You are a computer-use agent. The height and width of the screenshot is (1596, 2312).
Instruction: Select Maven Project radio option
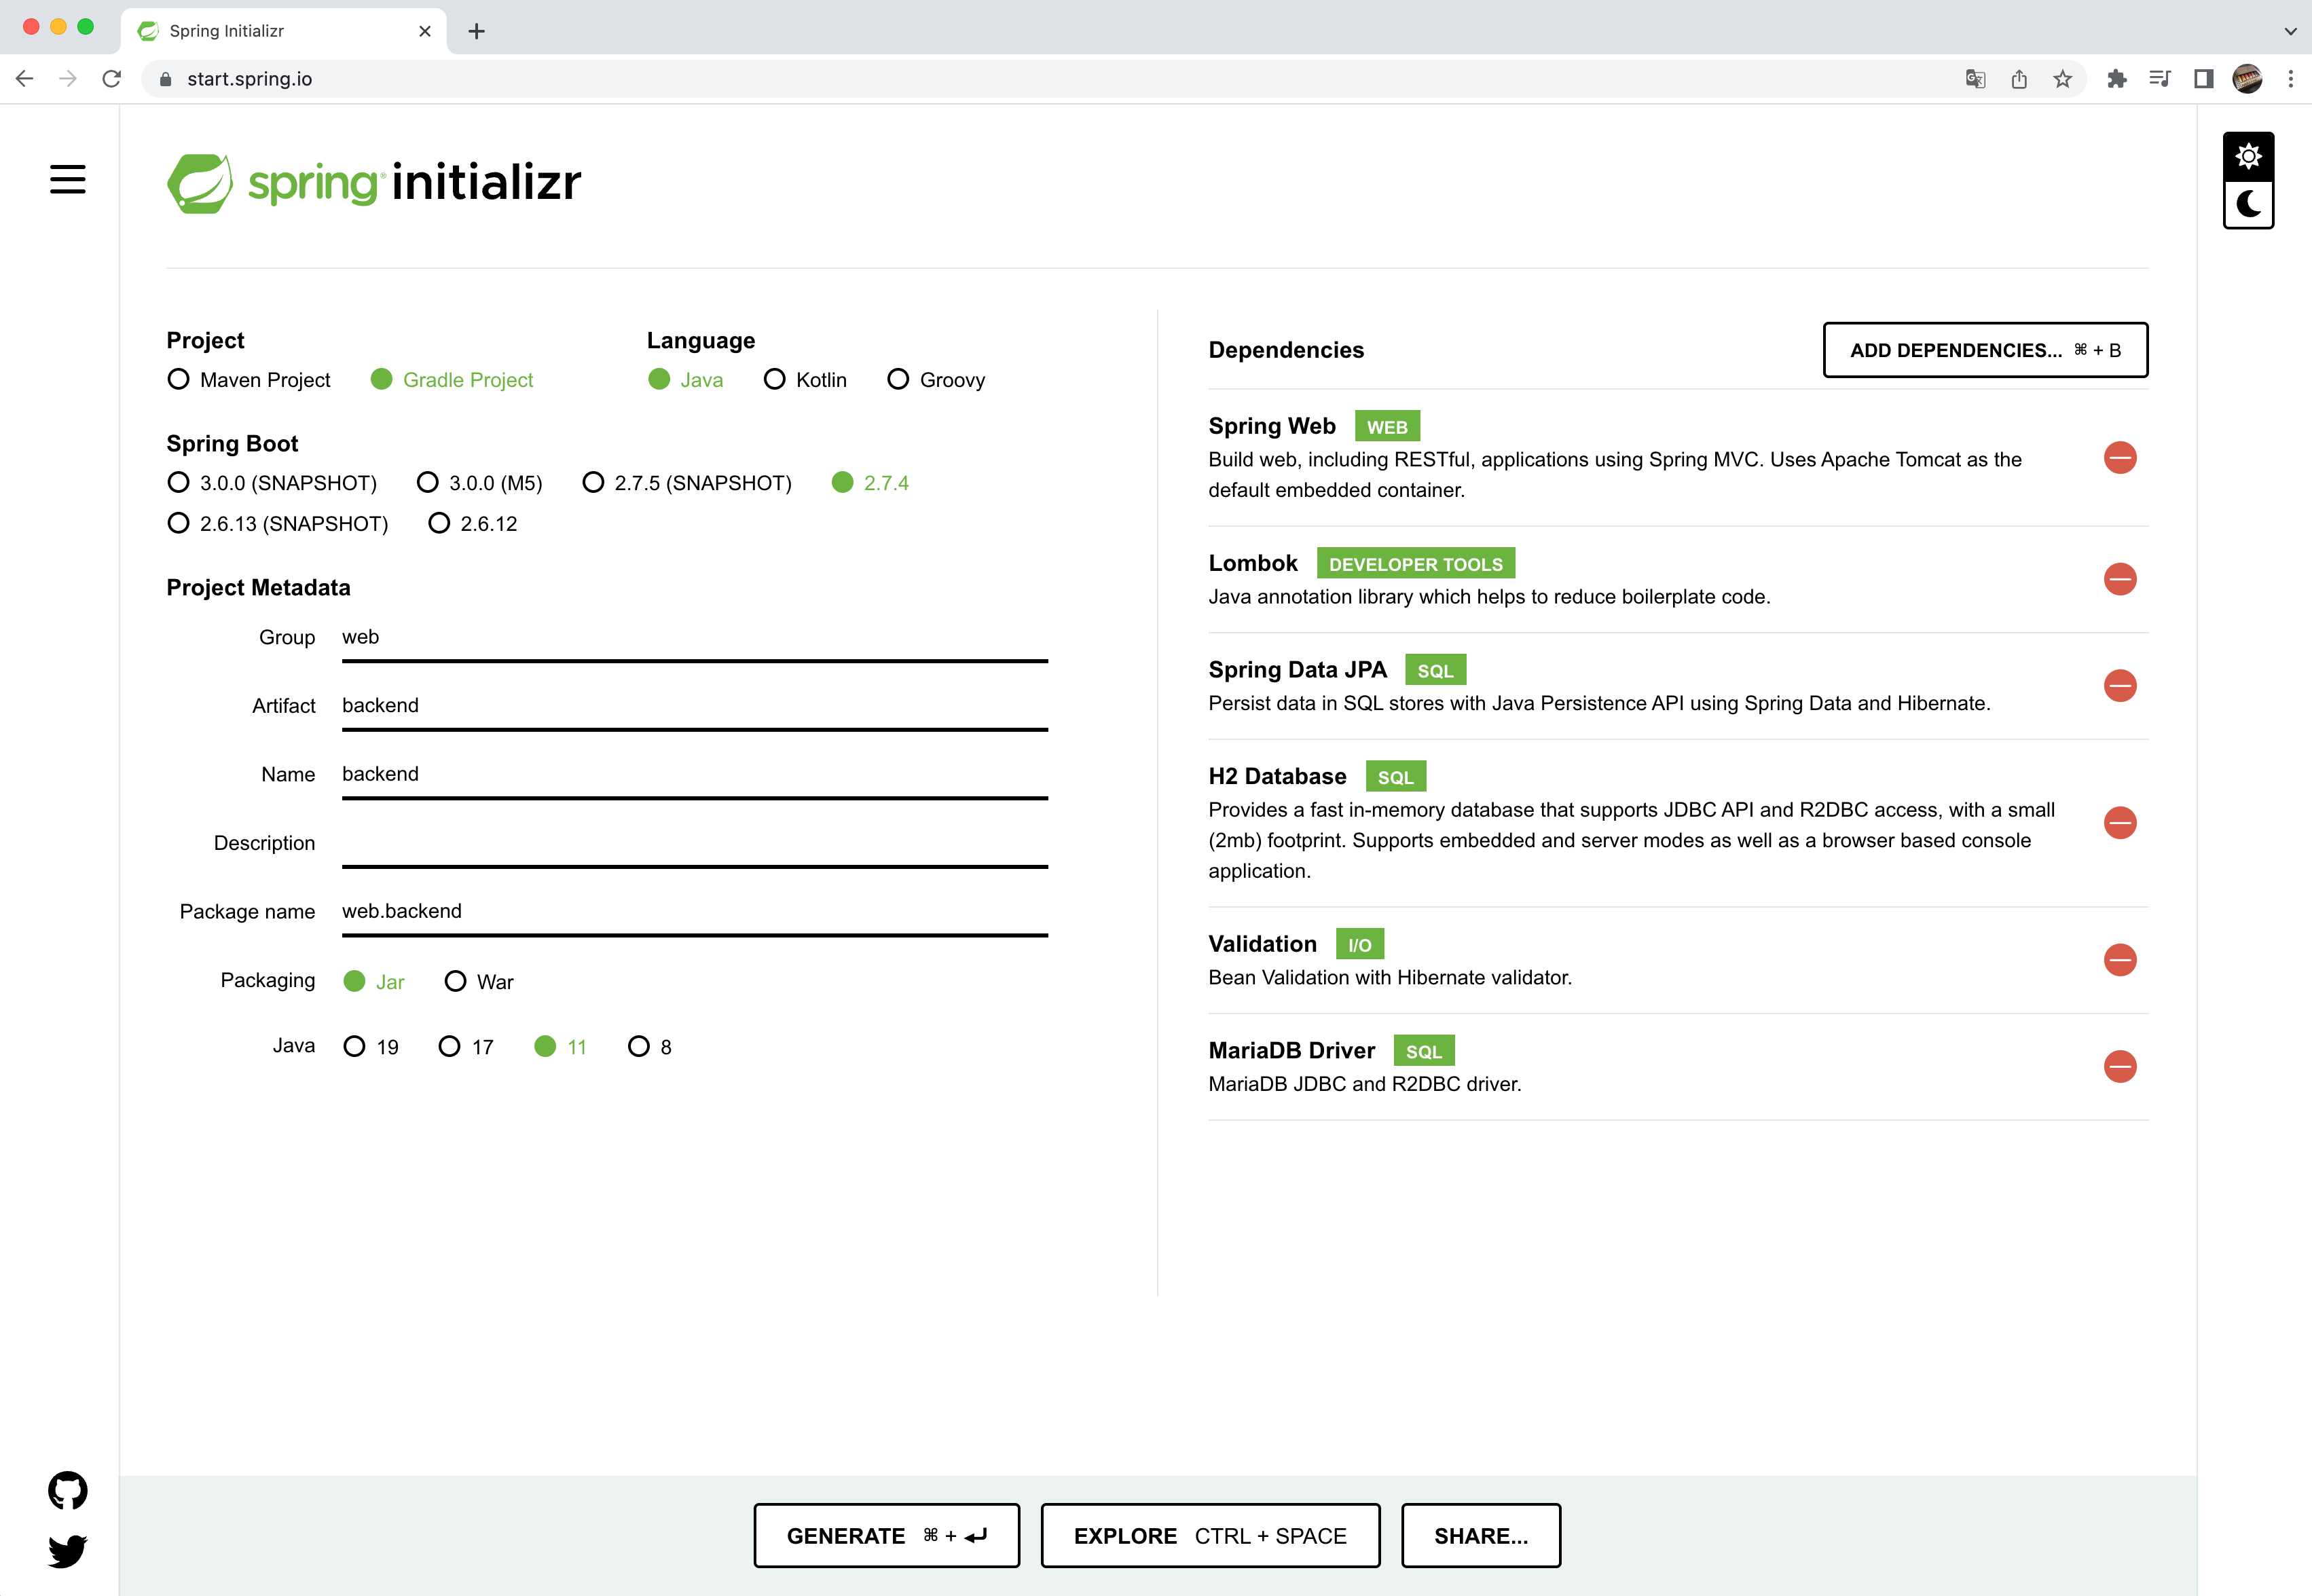(x=178, y=380)
